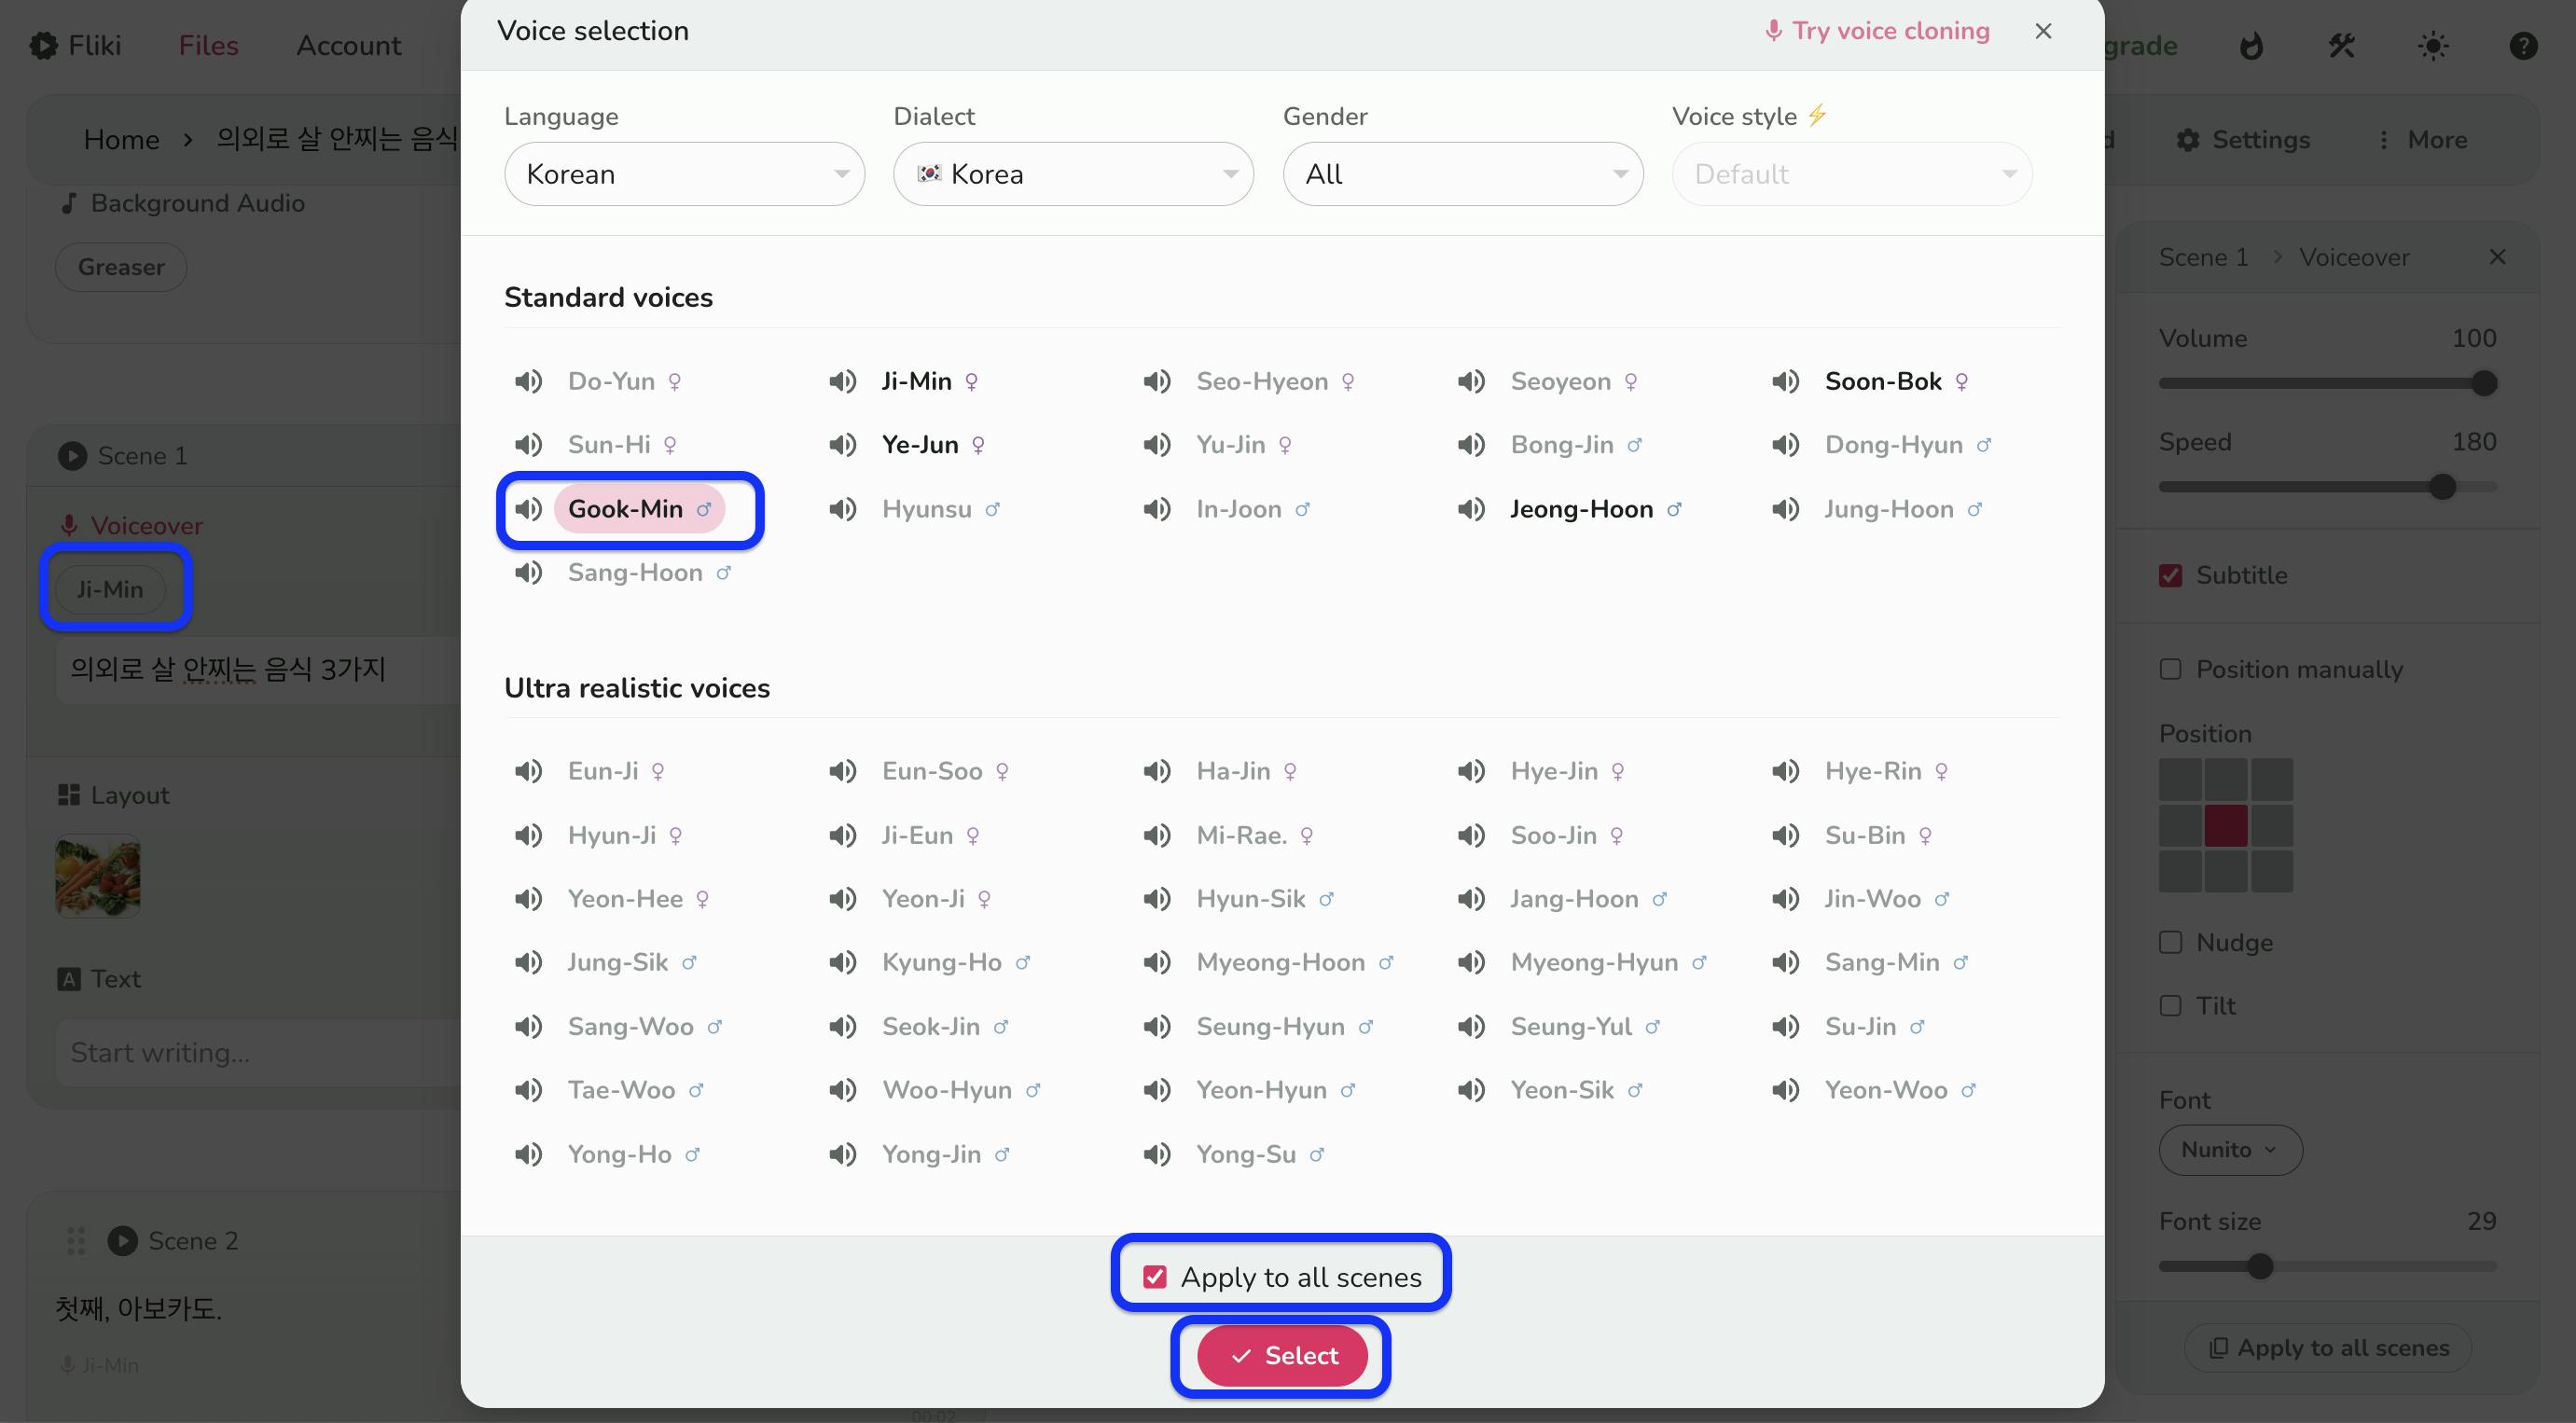
Task: Play preview of Mi-Rae voice
Action: point(1157,835)
